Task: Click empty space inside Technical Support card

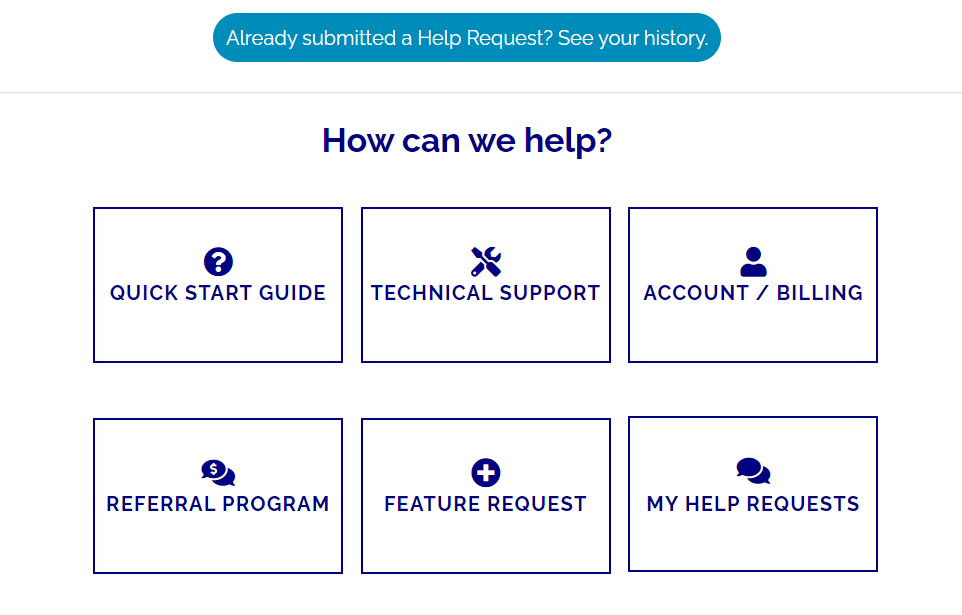Action: coord(486,335)
